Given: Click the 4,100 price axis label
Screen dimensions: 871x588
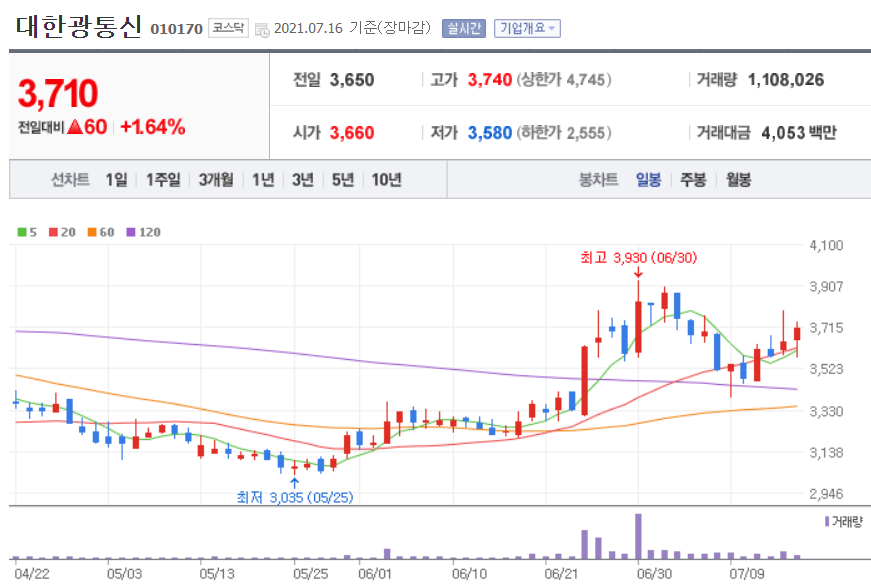Looking at the screenshot, I should [826, 245].
